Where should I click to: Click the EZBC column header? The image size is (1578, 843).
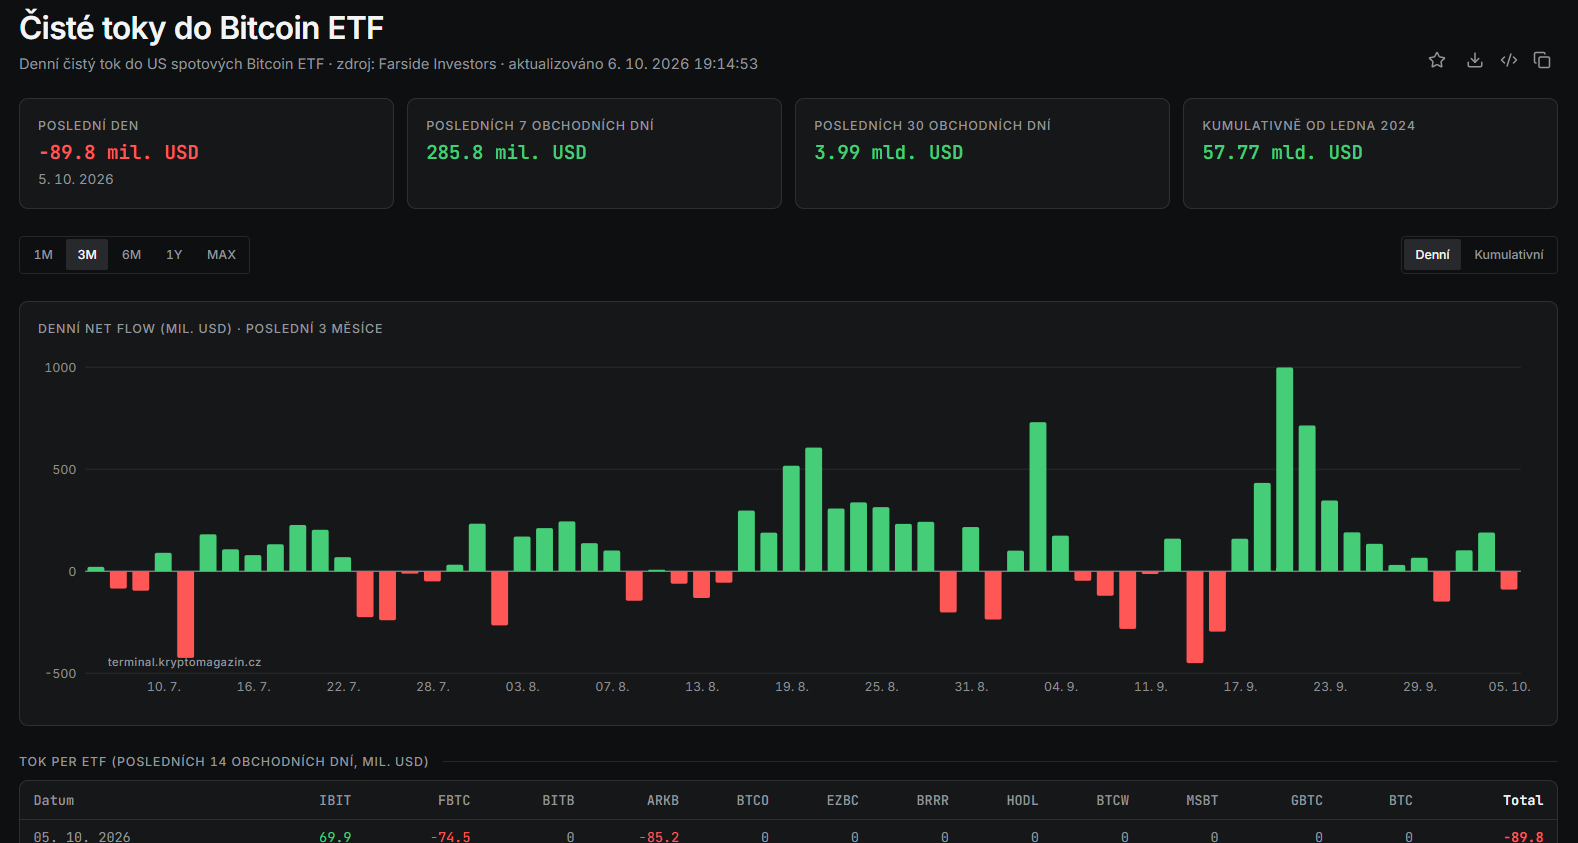coord(843,801)
